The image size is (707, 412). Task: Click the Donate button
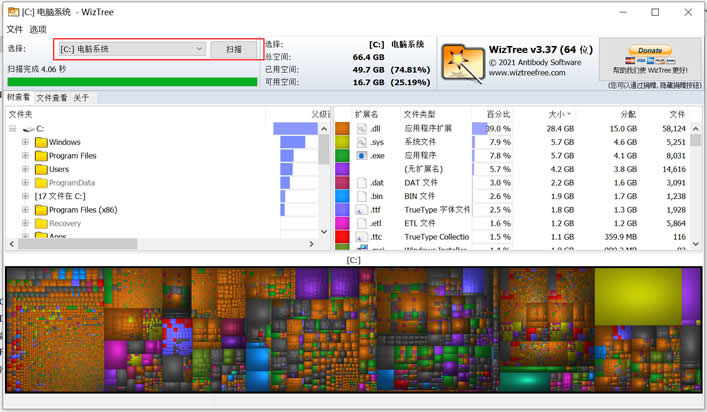650,50
